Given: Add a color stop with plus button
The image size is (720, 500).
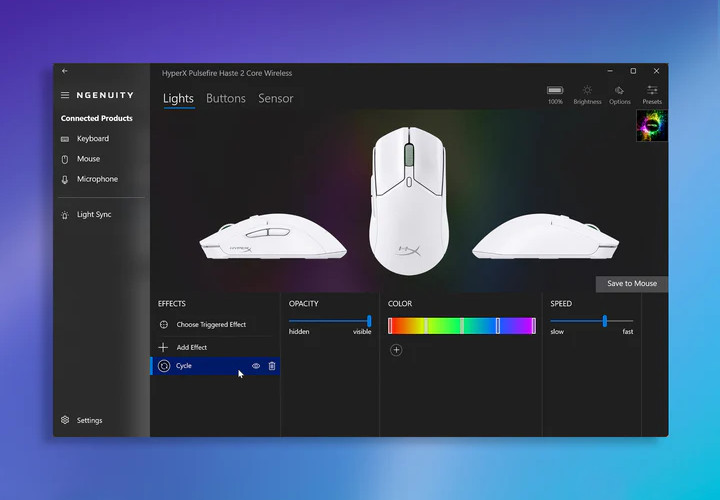Looking at the screenshot, I should [396, 350].
